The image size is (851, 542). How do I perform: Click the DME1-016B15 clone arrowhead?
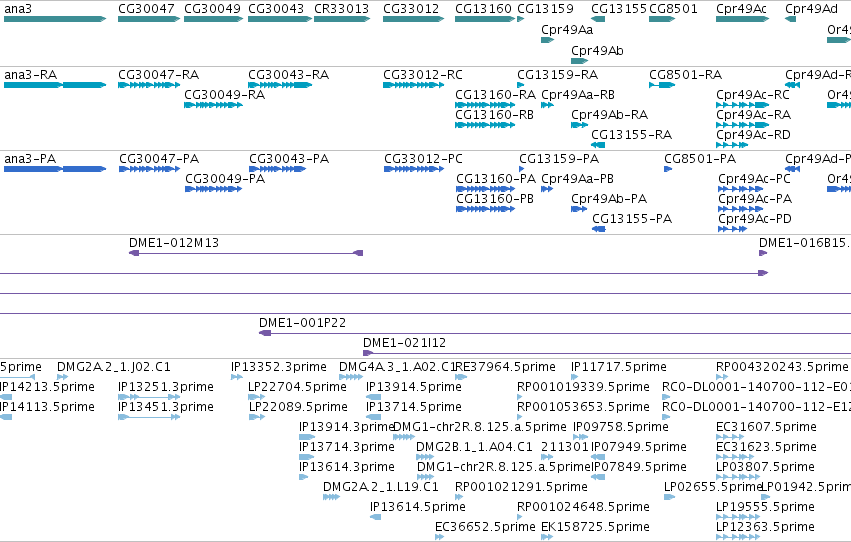[763, 253]
